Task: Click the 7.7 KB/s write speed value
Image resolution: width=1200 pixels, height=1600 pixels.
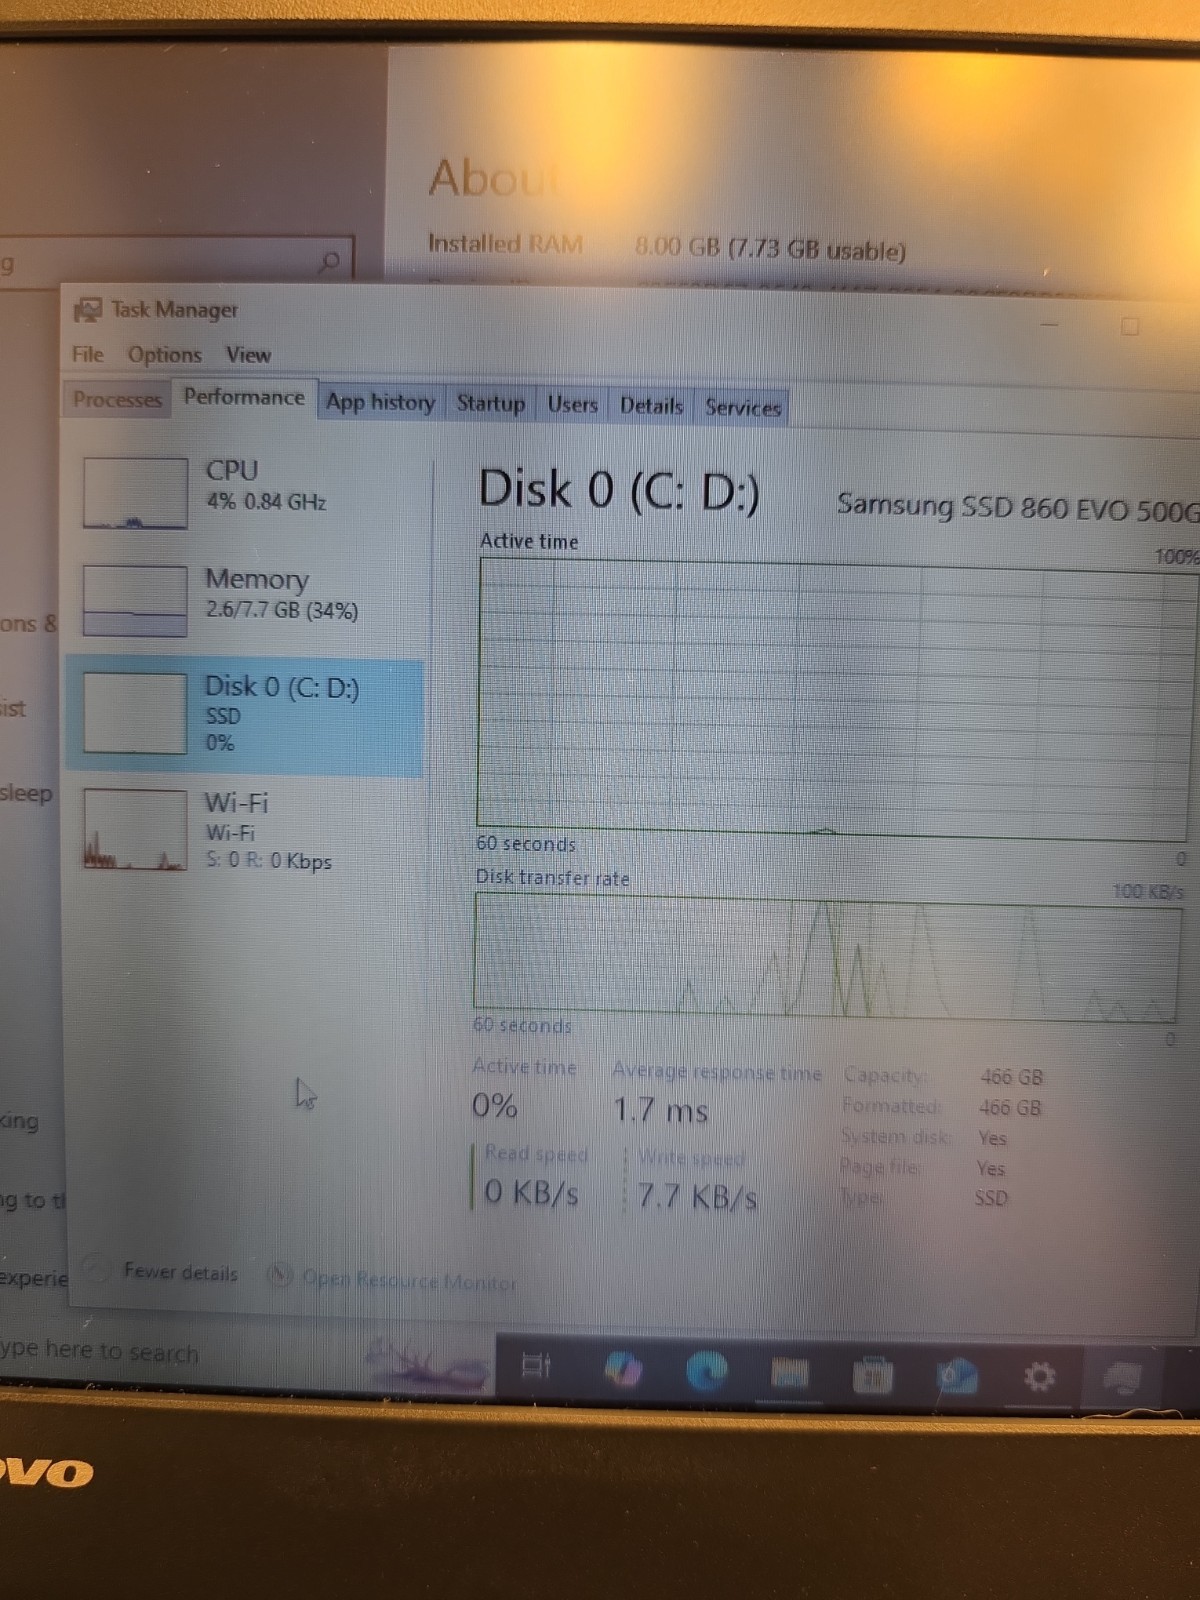Action: coord(697,1196)
